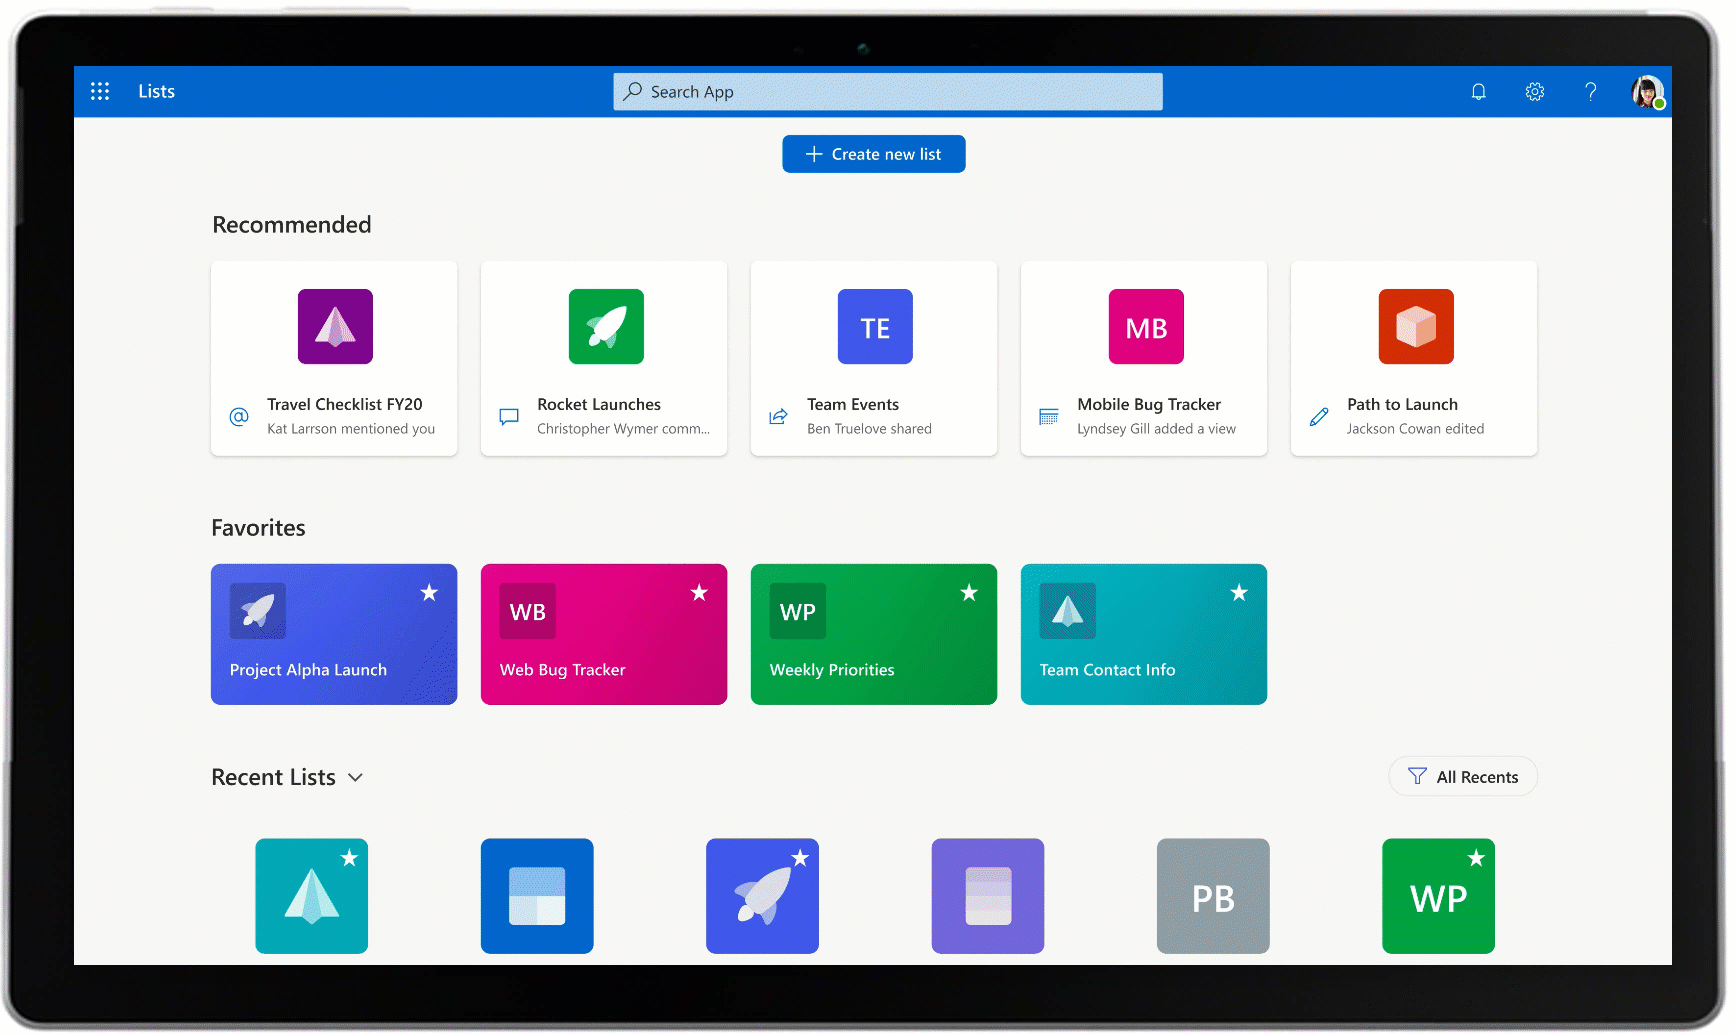Open the Path to Launch cube icon
1735x1034 pixels.
pos(1415,326)
